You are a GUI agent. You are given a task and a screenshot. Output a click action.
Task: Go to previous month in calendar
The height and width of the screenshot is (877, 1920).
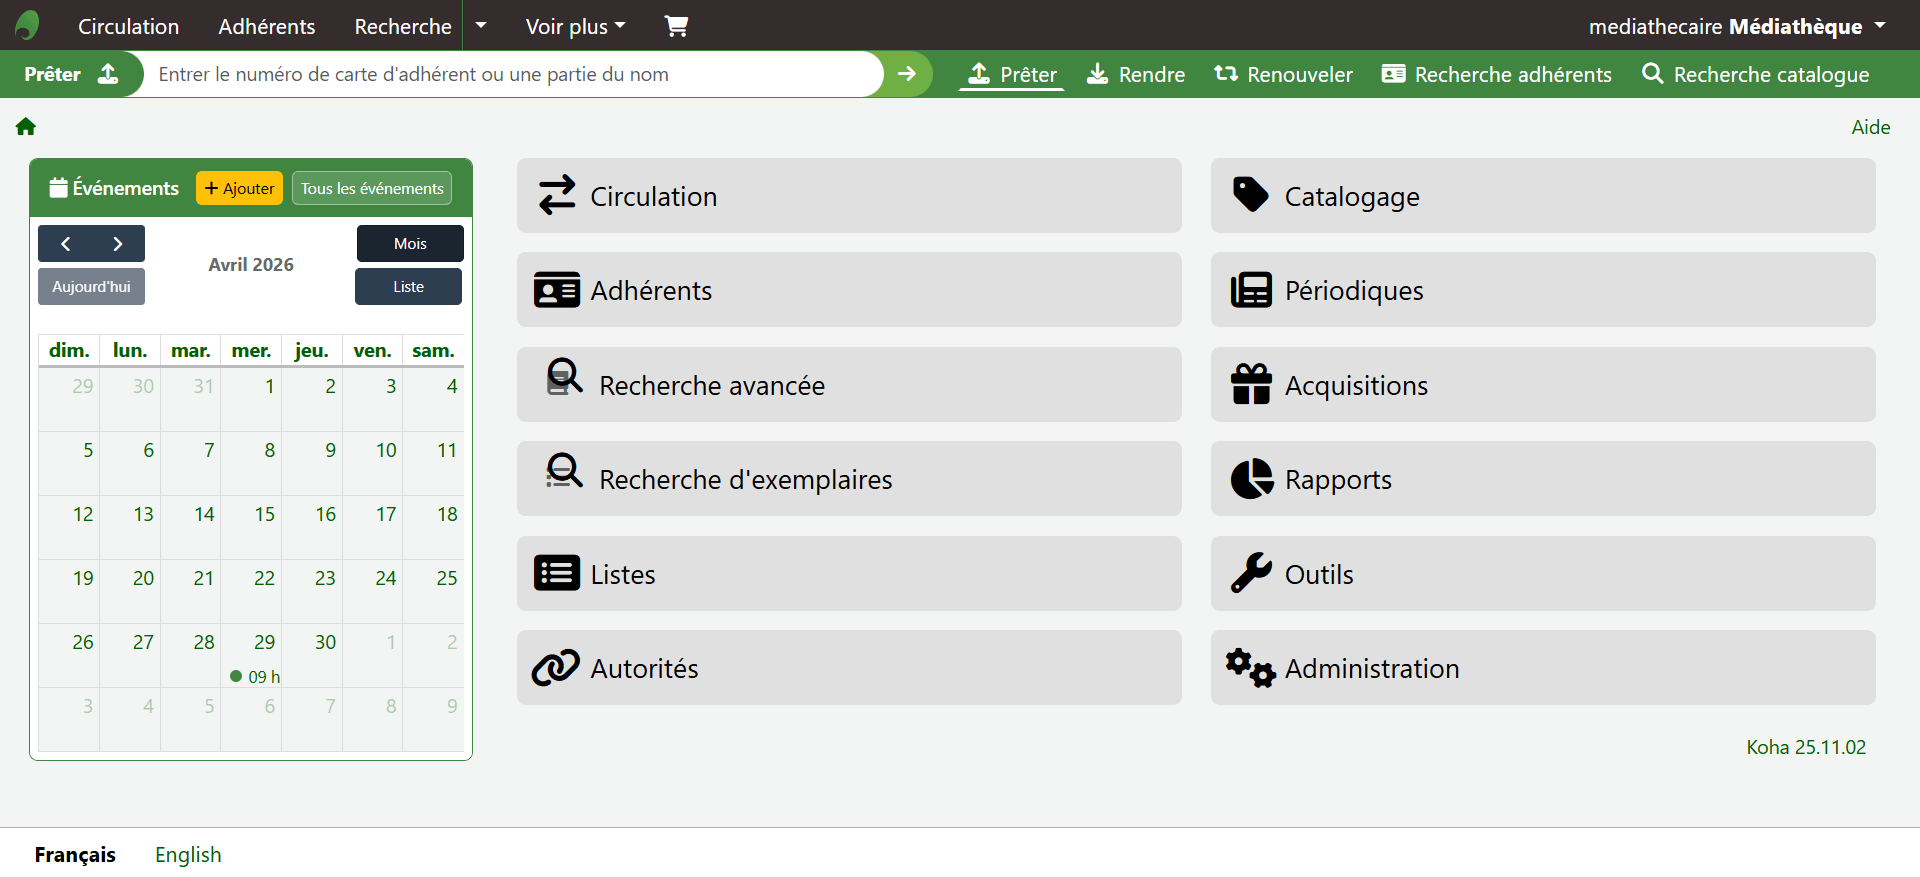coord(65,244)
